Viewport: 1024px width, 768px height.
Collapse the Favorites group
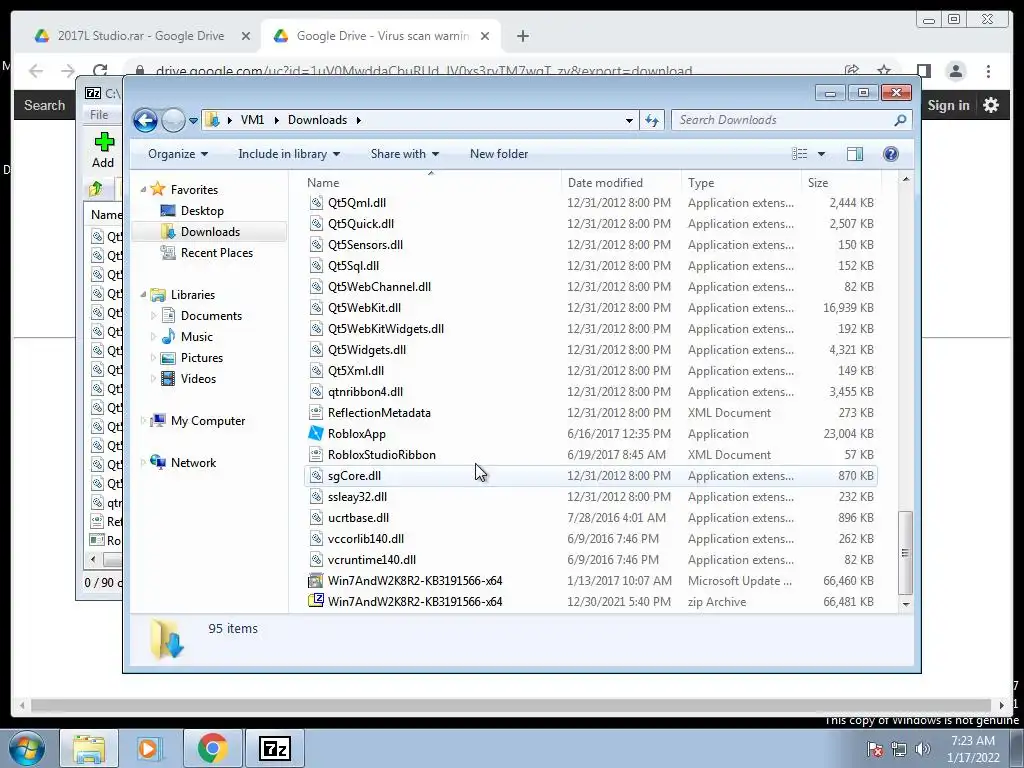(x=143, y=189)
